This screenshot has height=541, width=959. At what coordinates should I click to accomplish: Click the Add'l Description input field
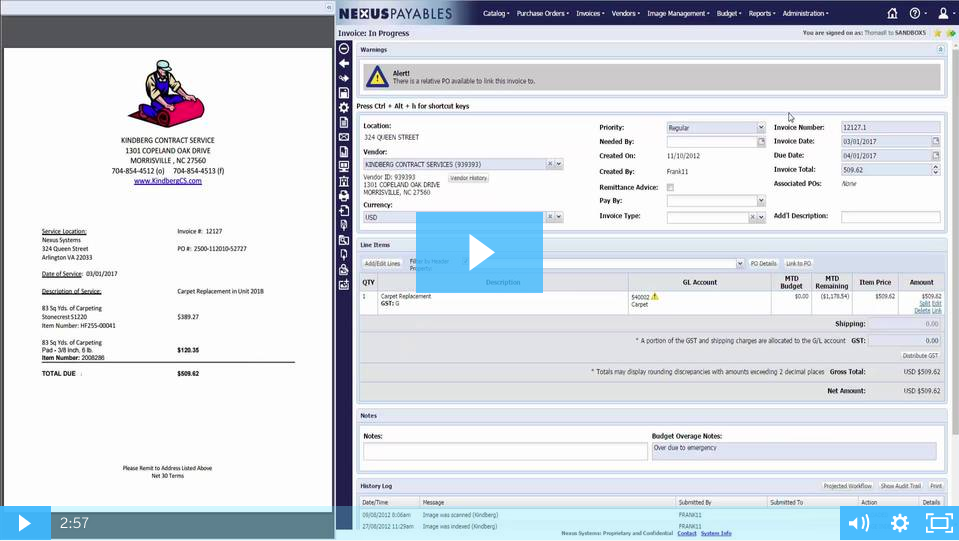point(890,216)
